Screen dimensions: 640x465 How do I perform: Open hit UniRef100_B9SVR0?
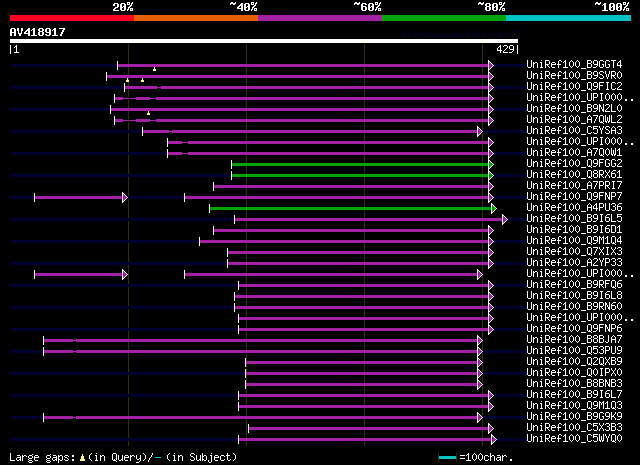click(574, 76)
